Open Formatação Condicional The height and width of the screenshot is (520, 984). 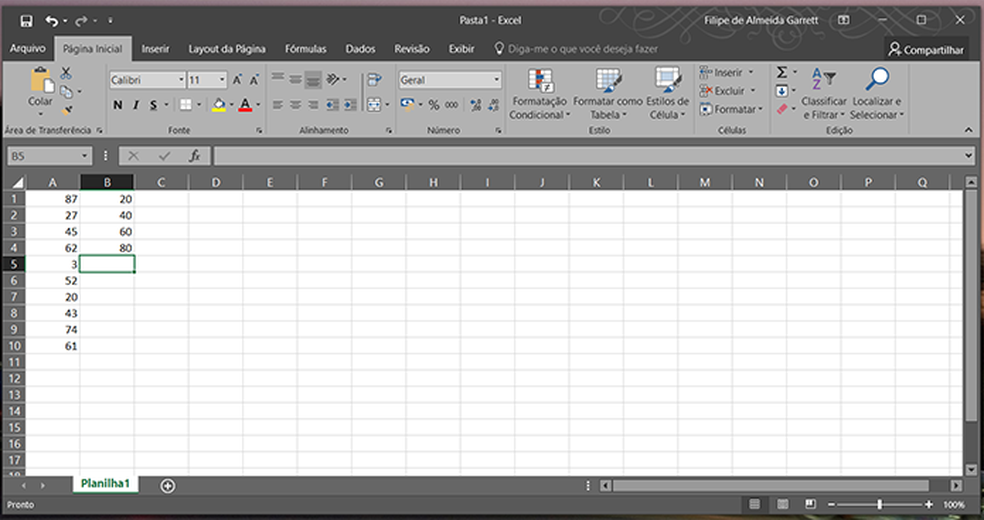pos(538,95)
